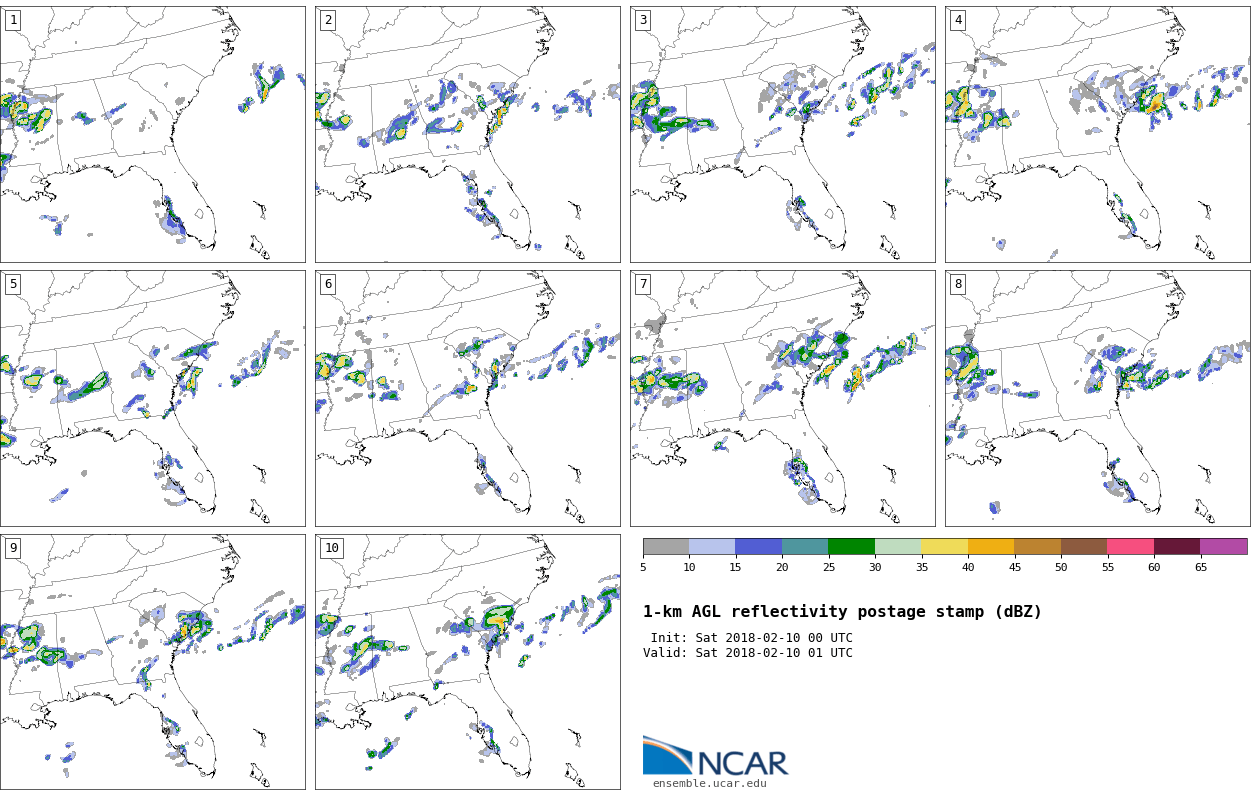1260x791 pixels.
Task: Click the purple 65+ dBZ swatch
Action: coord(1224,546)
